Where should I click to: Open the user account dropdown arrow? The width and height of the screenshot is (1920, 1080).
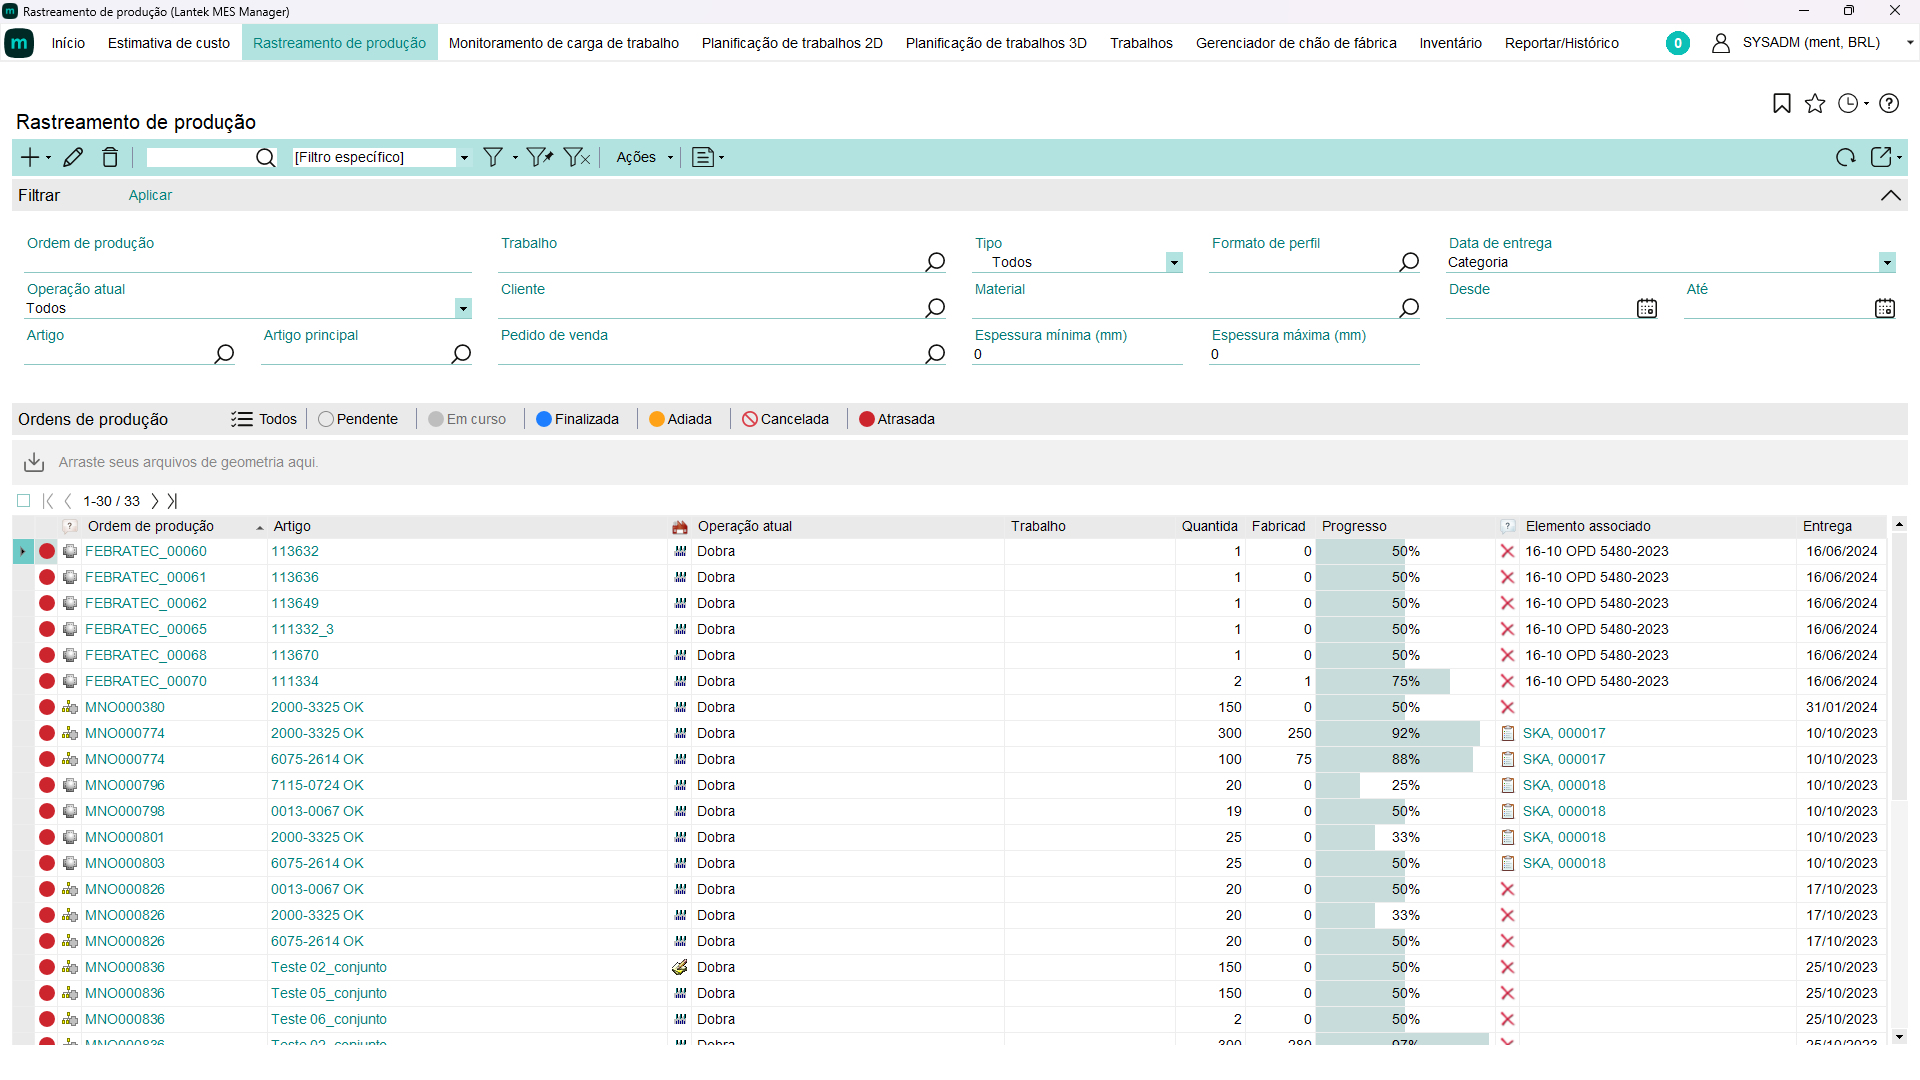pos(1909,43)
